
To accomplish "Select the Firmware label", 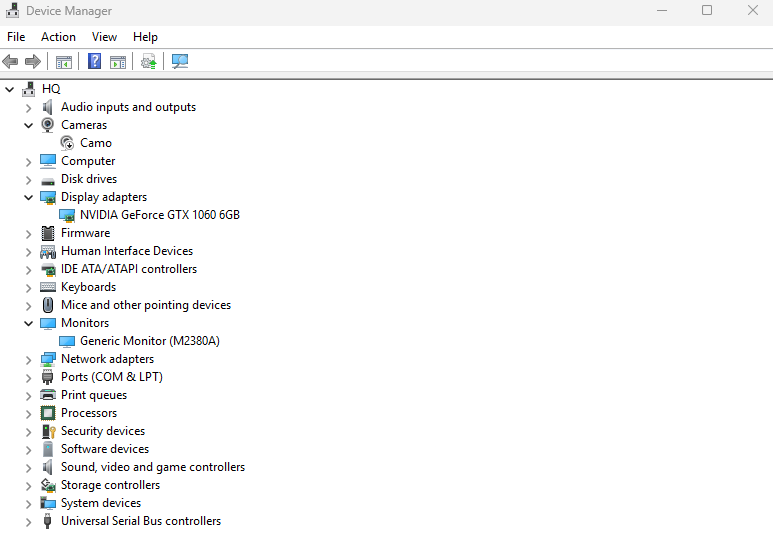I will pos(85,233).
